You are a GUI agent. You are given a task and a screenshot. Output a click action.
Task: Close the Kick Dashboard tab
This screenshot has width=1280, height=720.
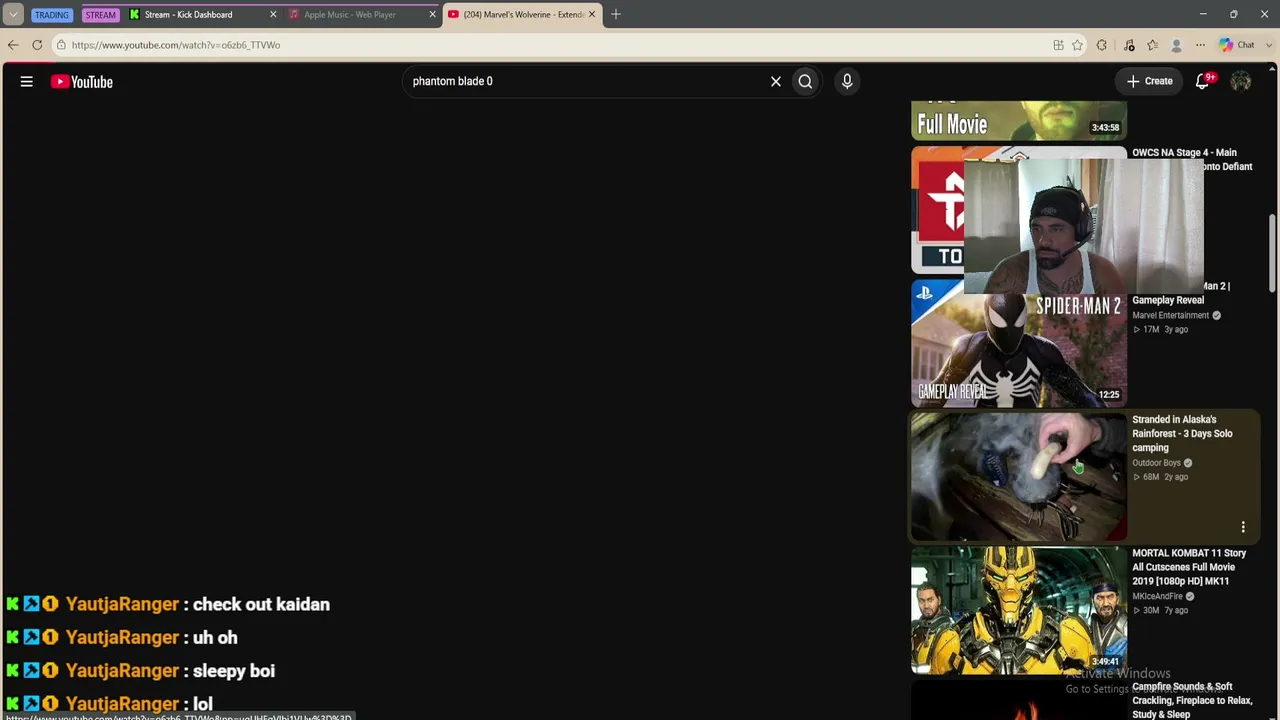click(273, 14)
